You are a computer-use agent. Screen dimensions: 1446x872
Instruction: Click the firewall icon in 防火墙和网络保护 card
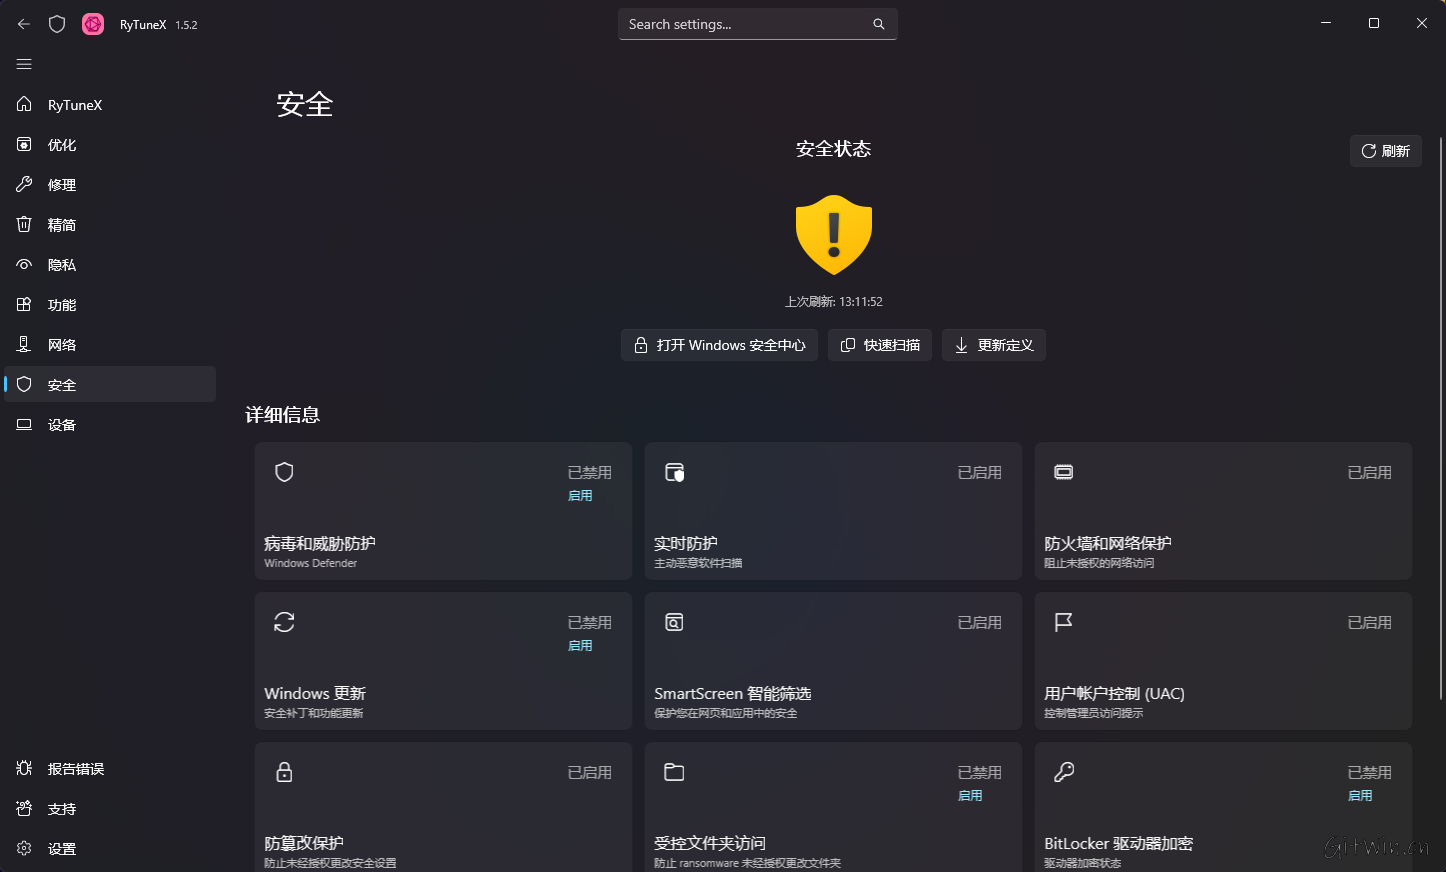click(x=1064, y=472)
